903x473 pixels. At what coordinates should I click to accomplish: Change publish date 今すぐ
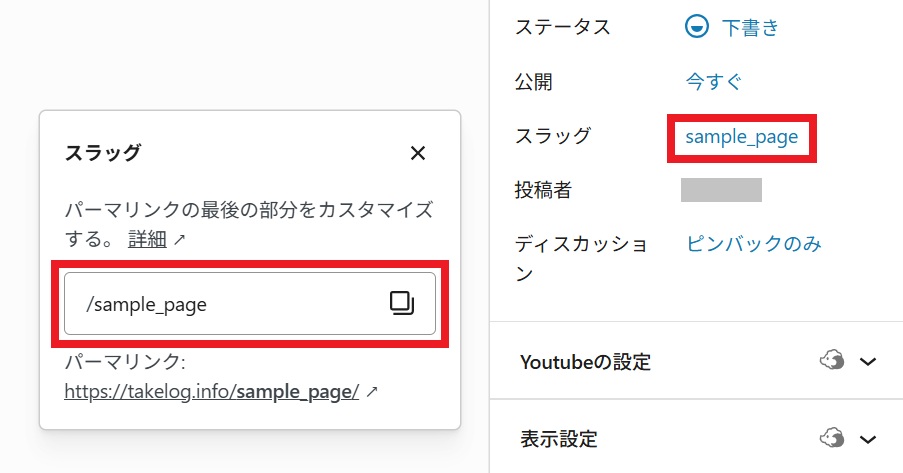[713, 81]
